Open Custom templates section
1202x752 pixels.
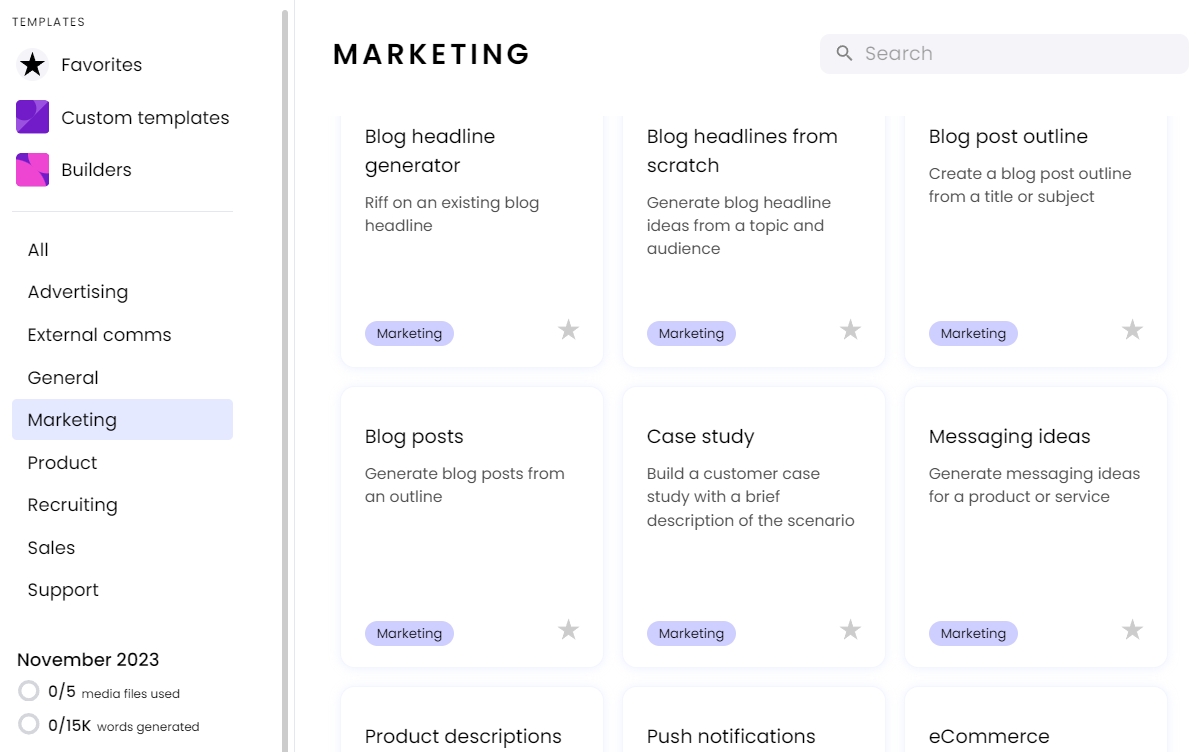click(x=145, y=118)
